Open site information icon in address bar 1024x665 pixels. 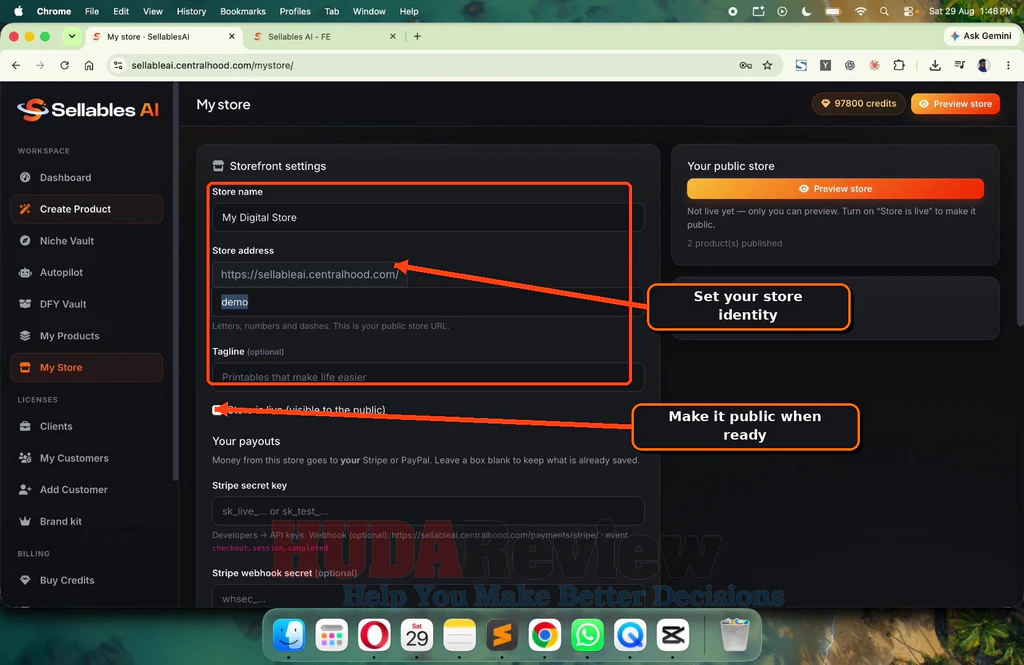(x=118, y=65)
